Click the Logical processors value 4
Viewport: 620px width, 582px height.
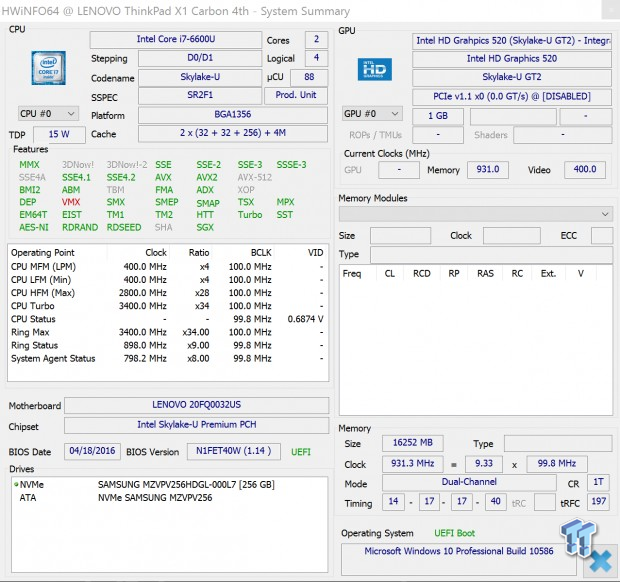coord(316,58)
